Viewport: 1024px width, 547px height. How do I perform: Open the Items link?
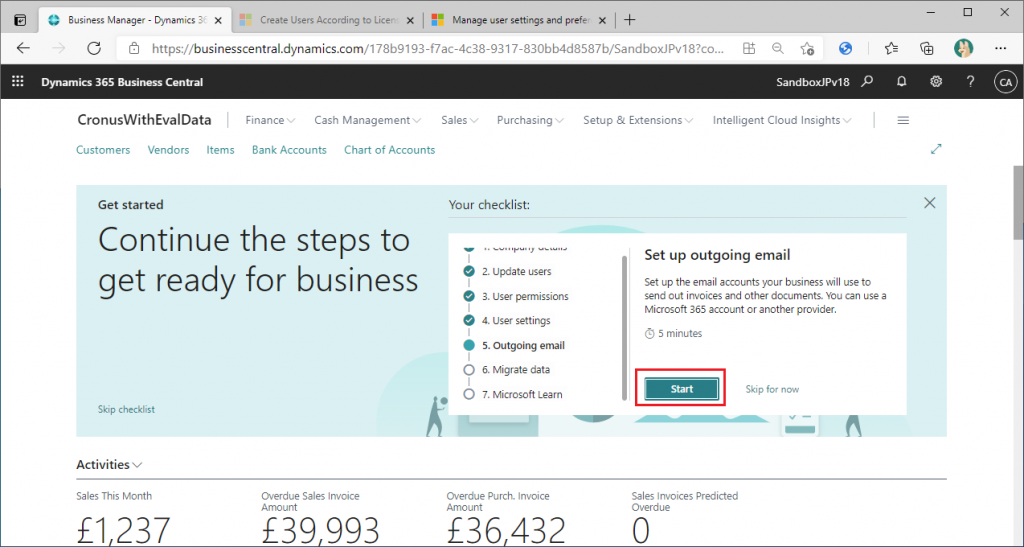tap(221, 149)
